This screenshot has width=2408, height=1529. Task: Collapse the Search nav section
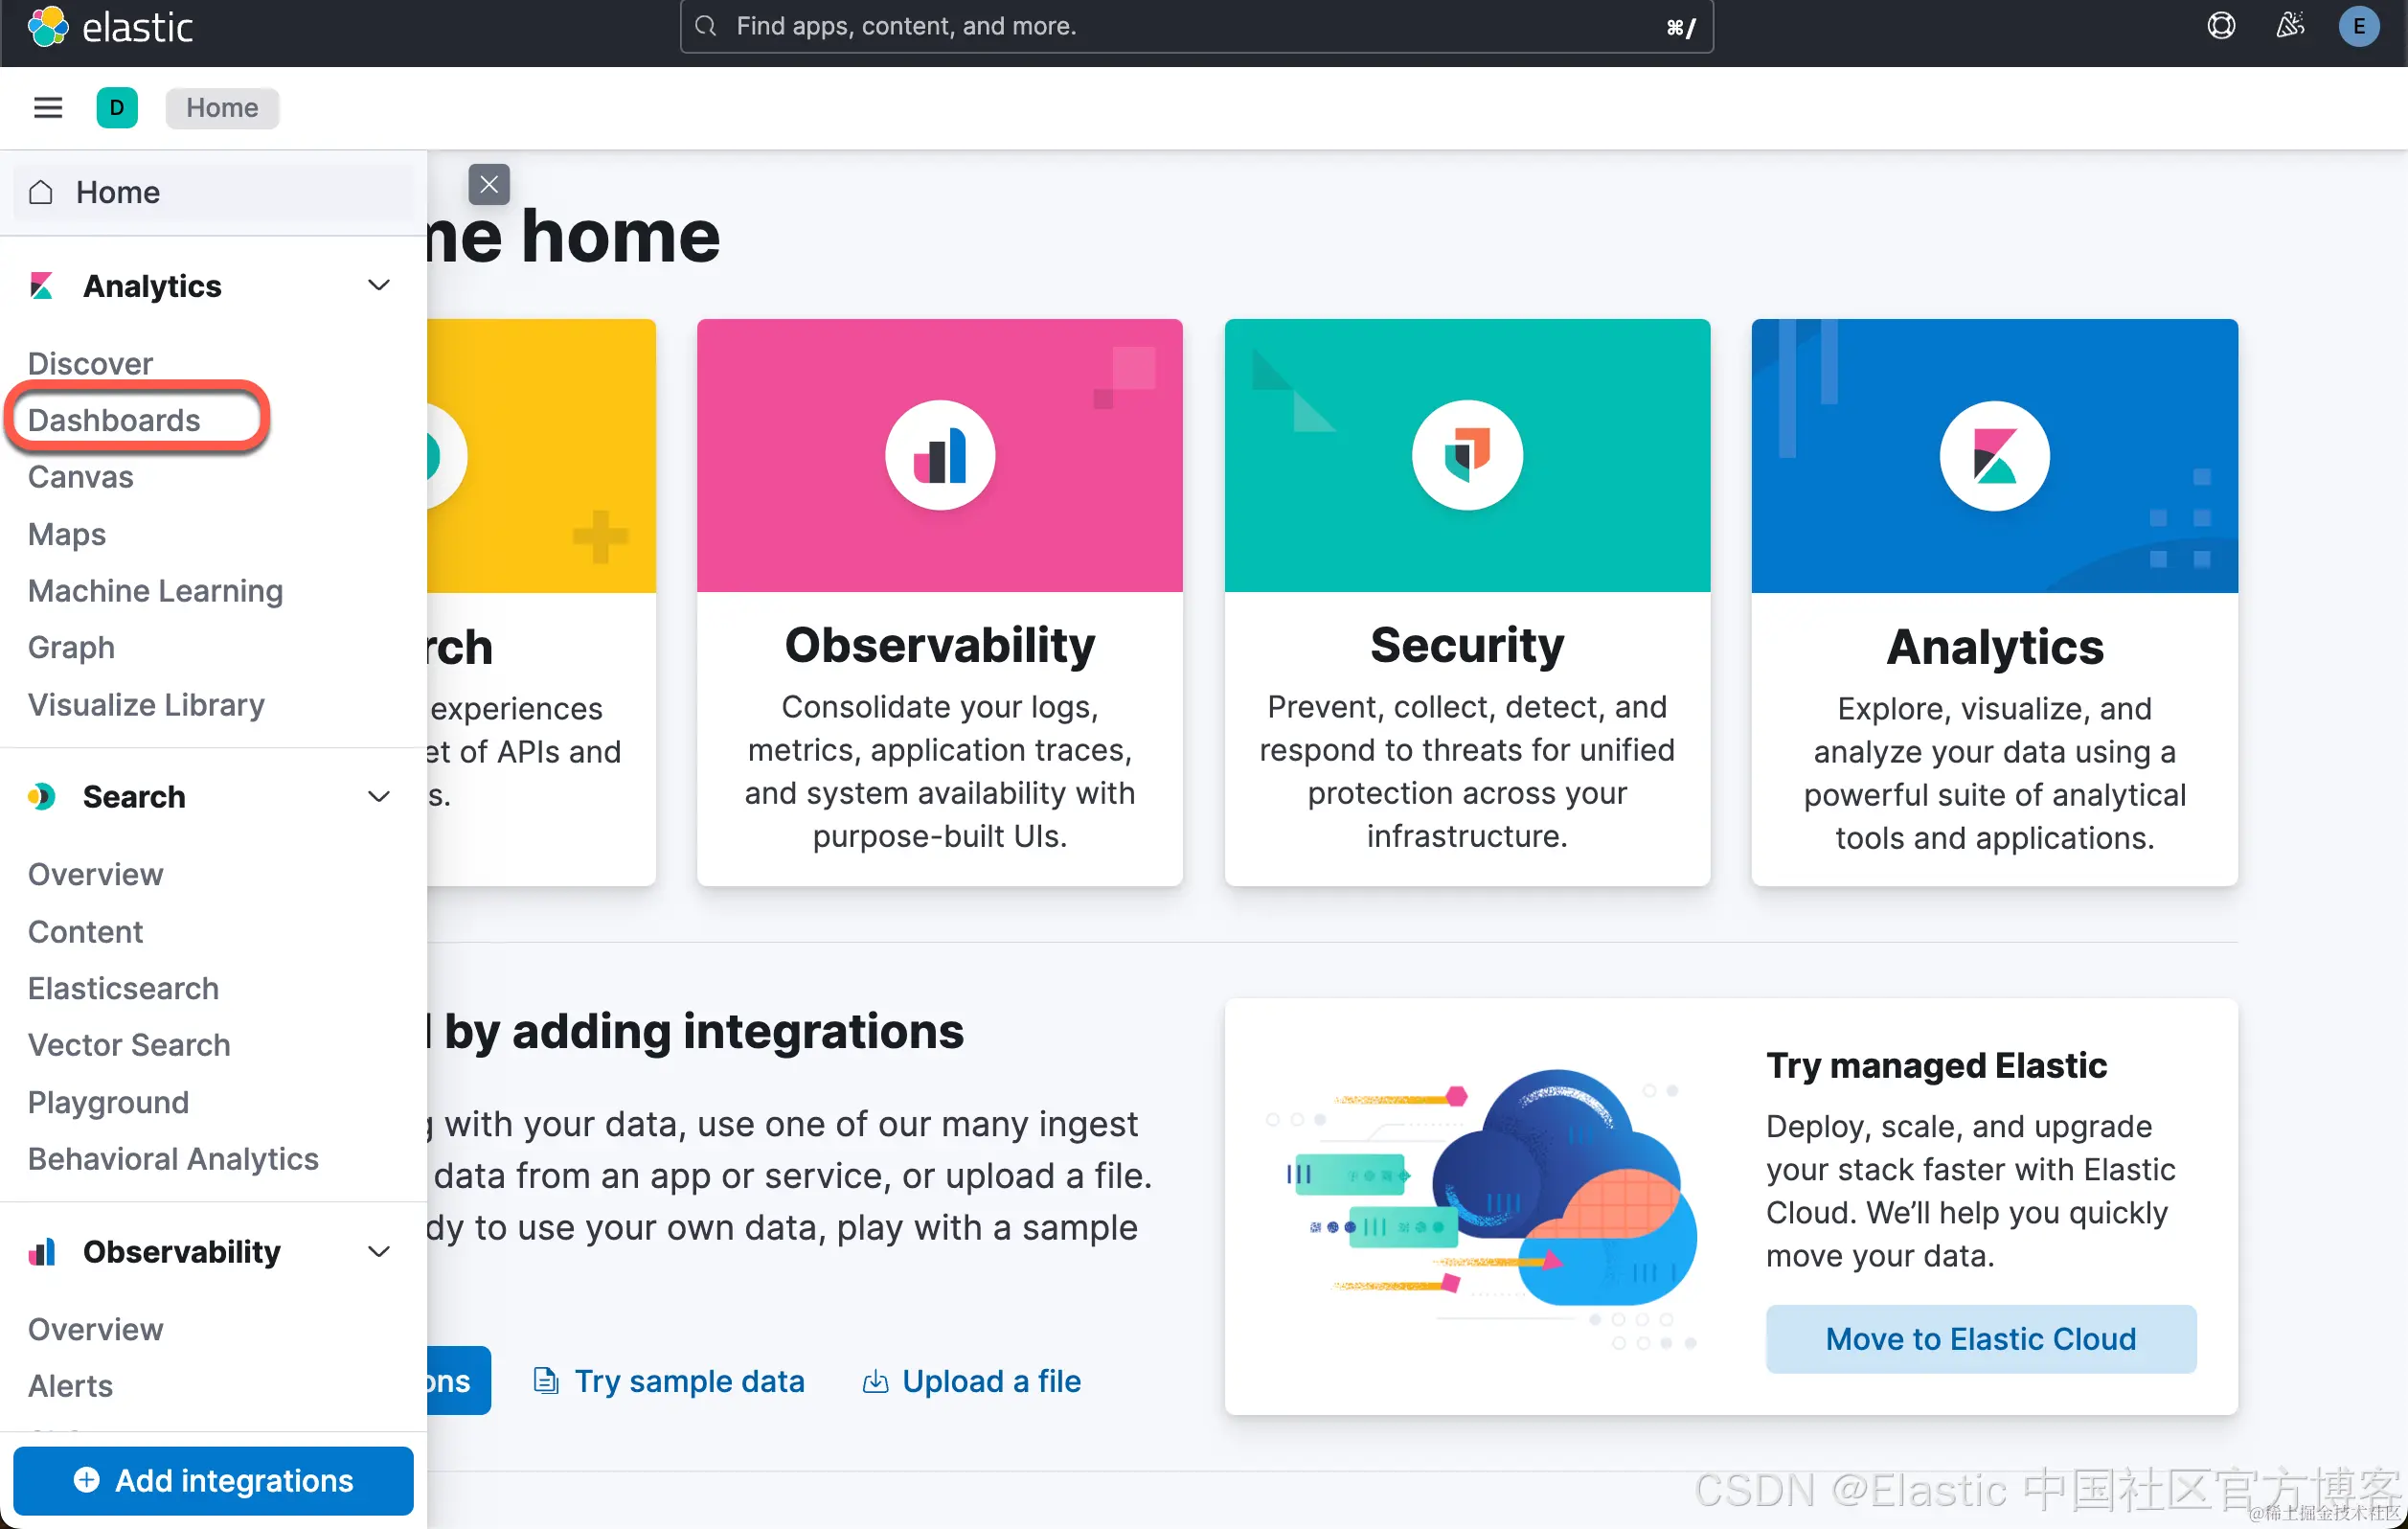point(379,797)
